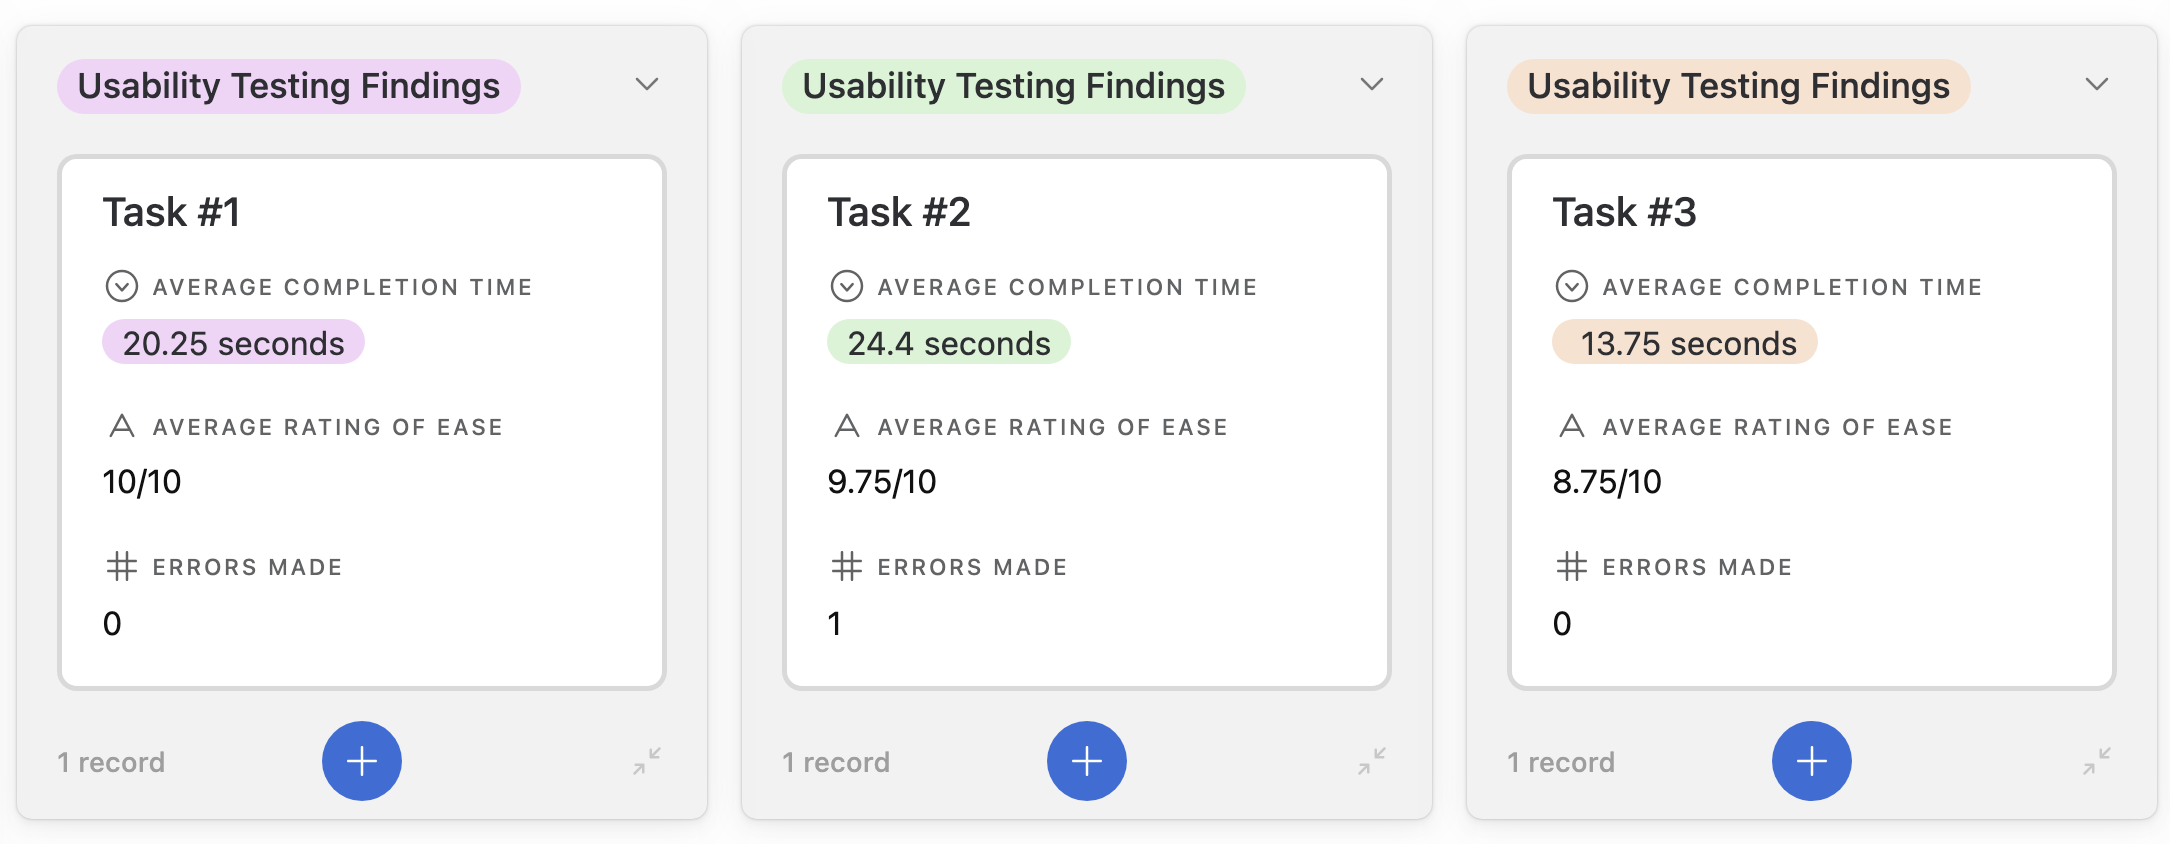Click the Task #1 completion time clock icon
2170x844 pixels.
click(x=122, y=286)
